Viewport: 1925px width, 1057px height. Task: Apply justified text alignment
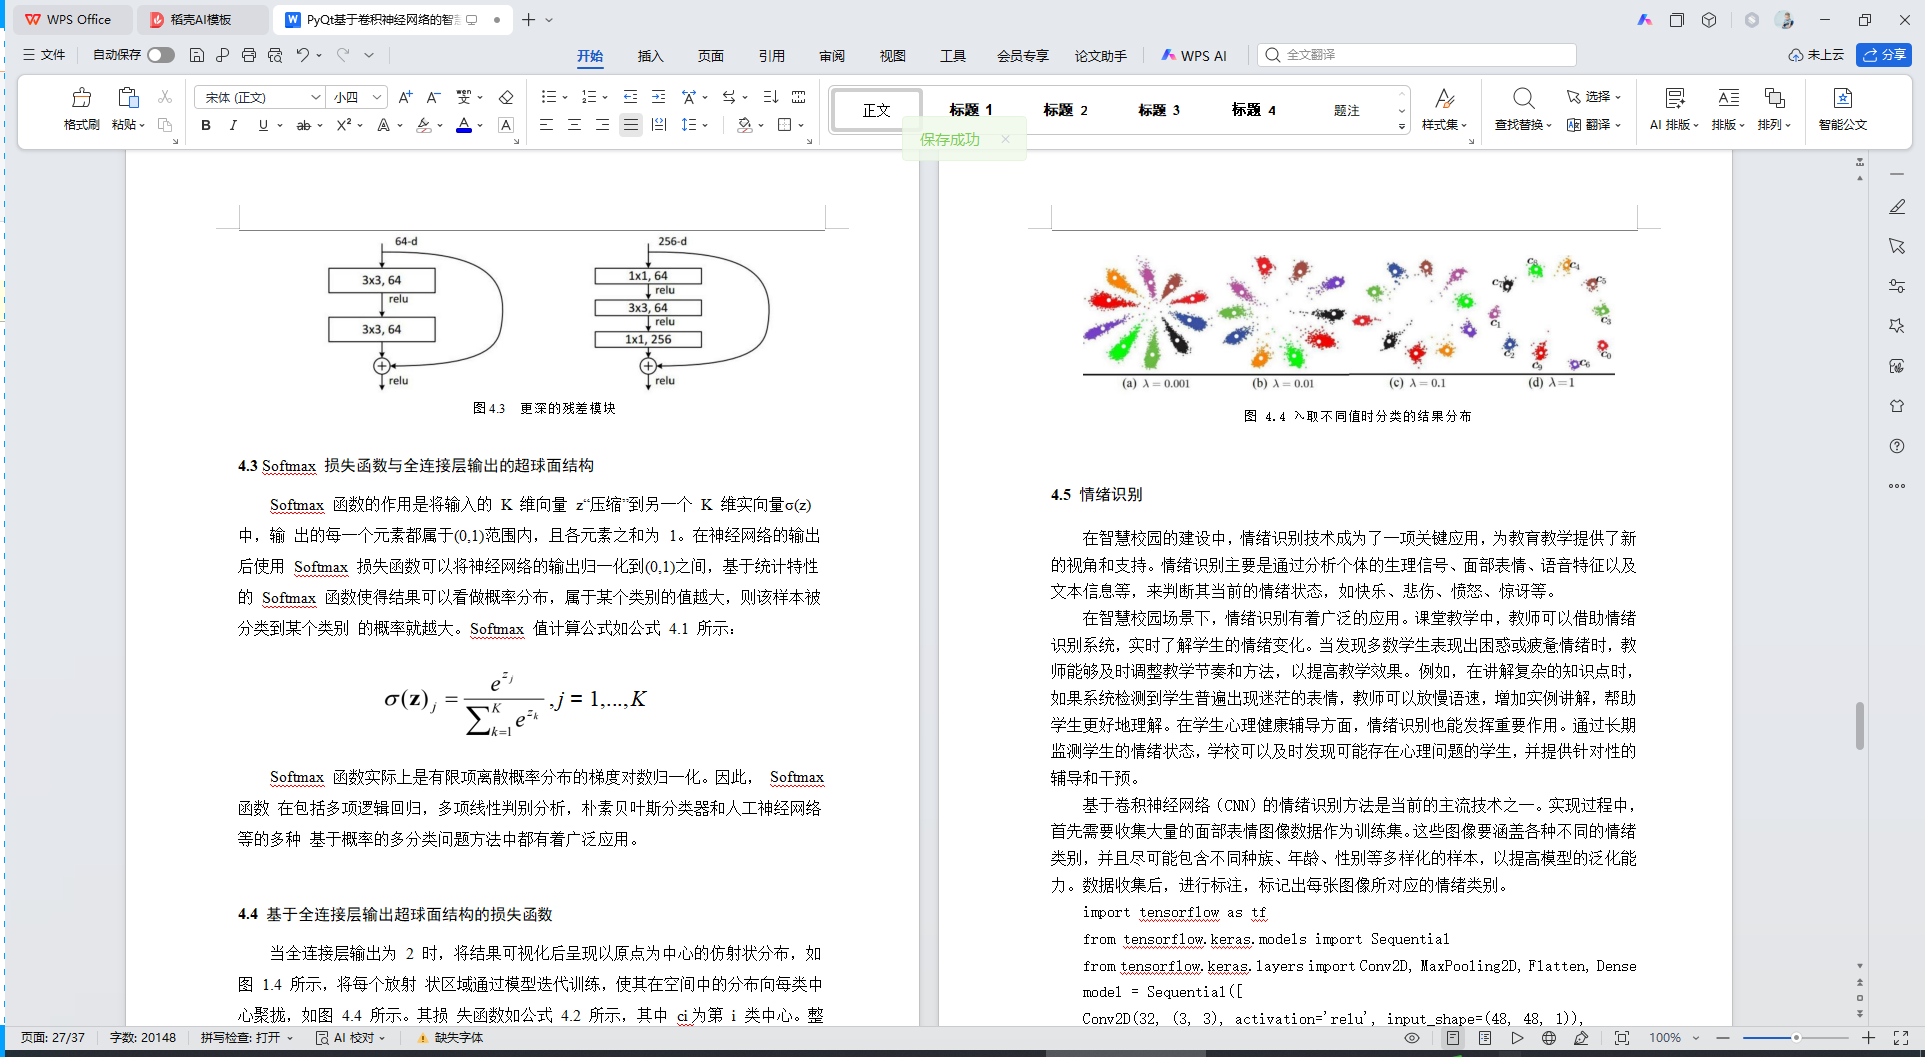coord(630,125)
